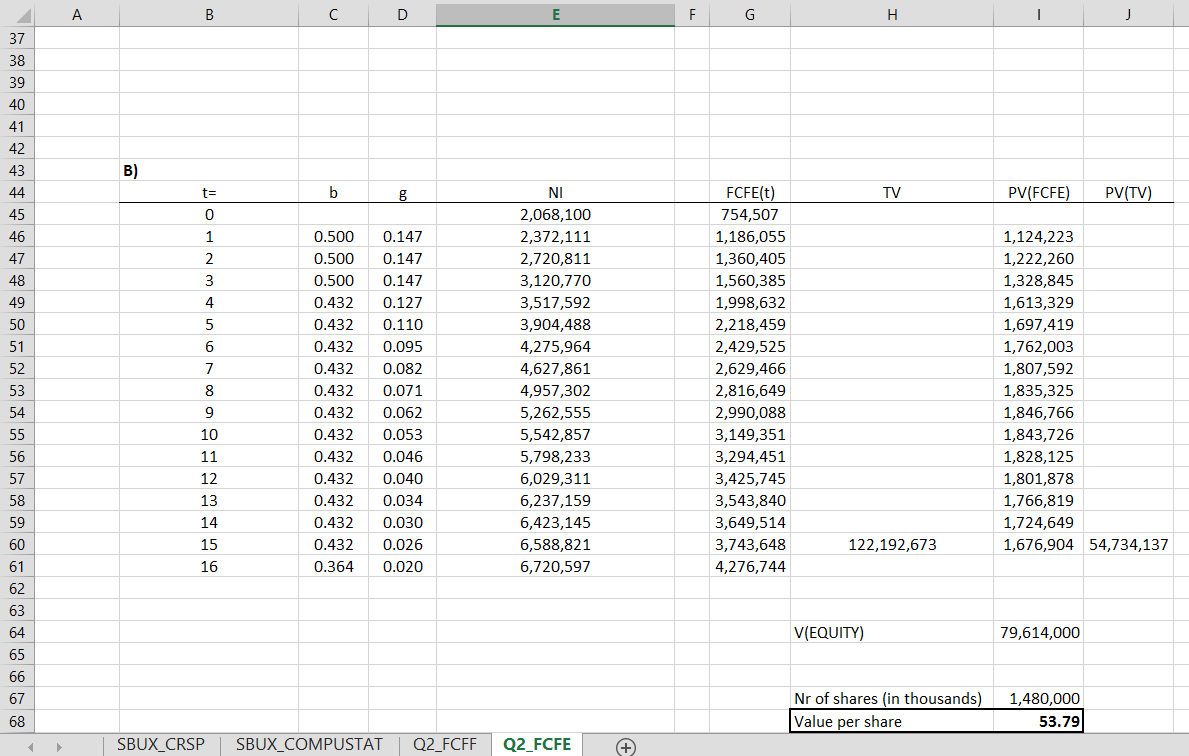This screenshot has width=1189, height=756.
Task: Select column header J
Action: pyautogui.click(x=1128, y=15)
